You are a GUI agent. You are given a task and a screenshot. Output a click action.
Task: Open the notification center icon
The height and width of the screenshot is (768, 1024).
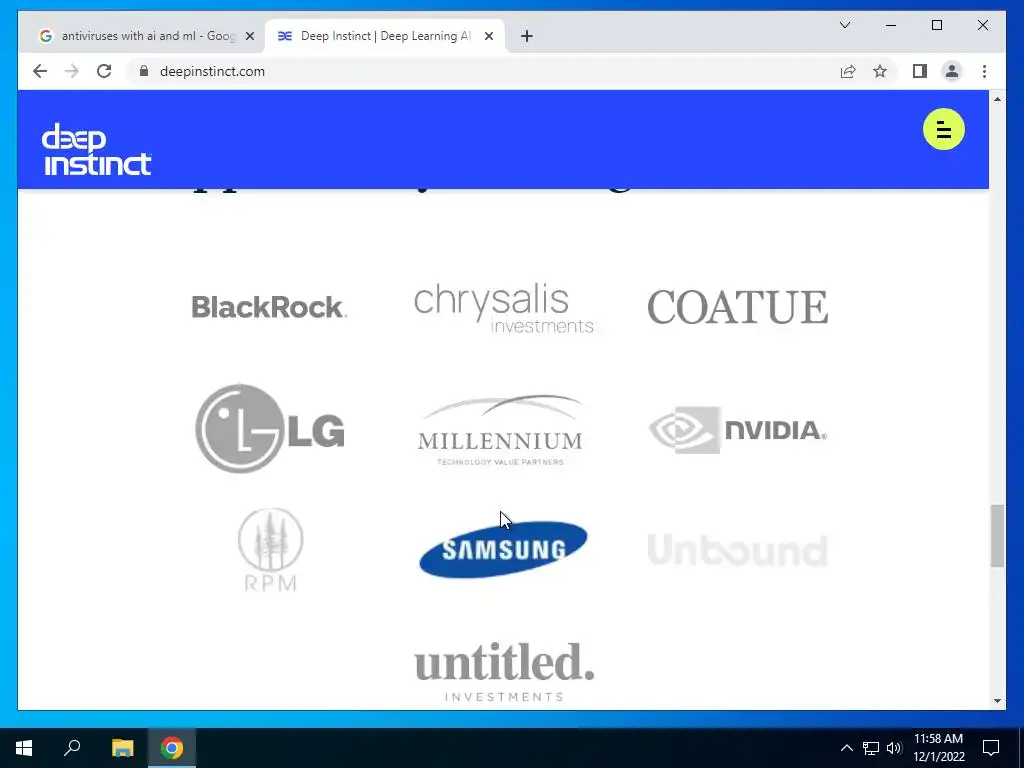tap(991, 748)
